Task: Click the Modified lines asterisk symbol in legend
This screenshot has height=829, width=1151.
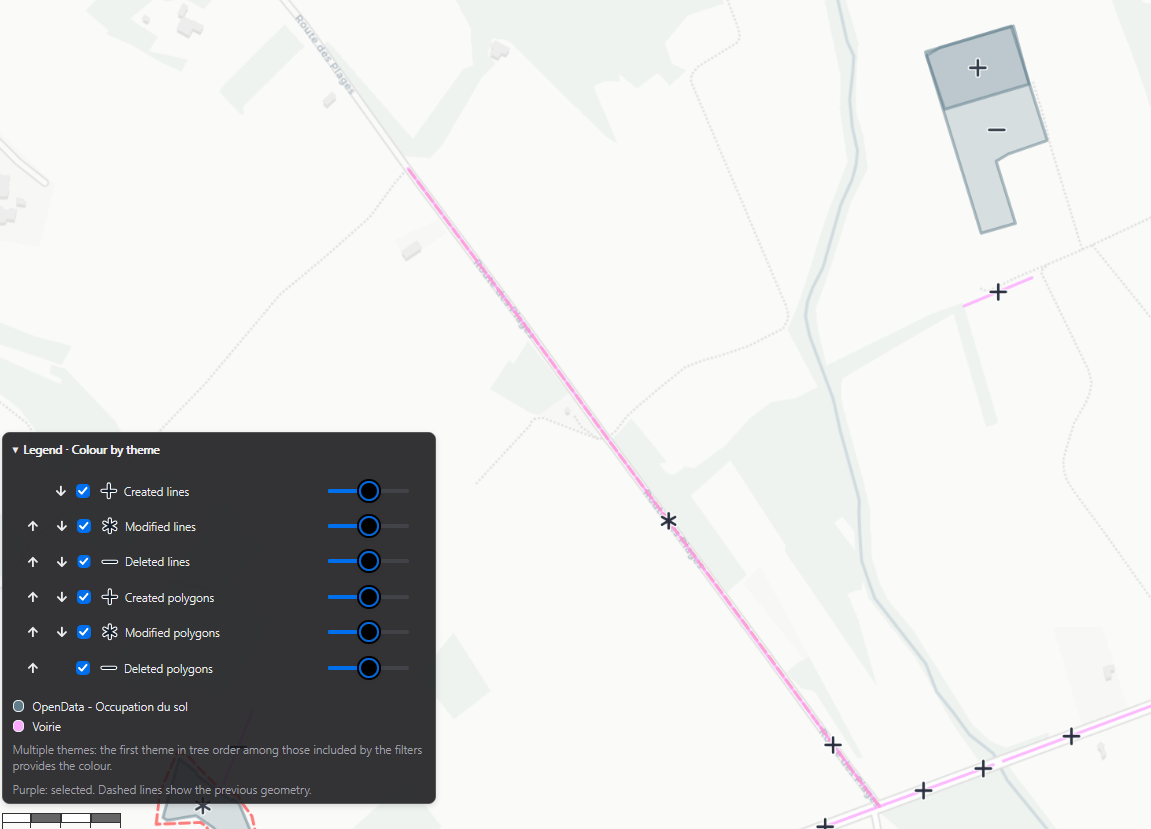Action: (109, 526)
